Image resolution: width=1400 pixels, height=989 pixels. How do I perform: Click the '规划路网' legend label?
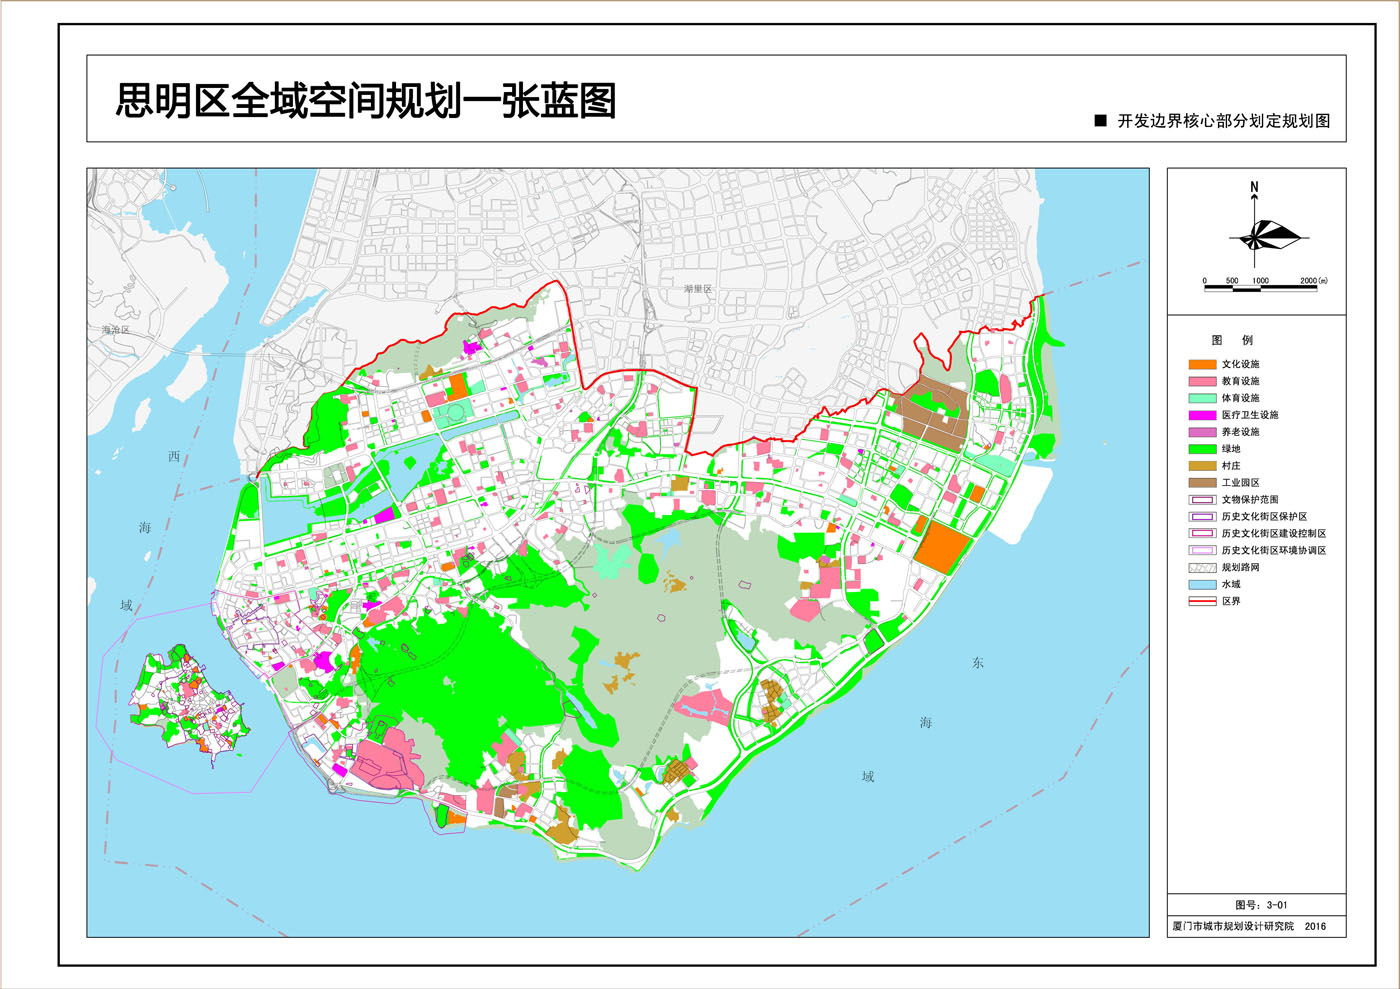click(x=1240, y=568)
